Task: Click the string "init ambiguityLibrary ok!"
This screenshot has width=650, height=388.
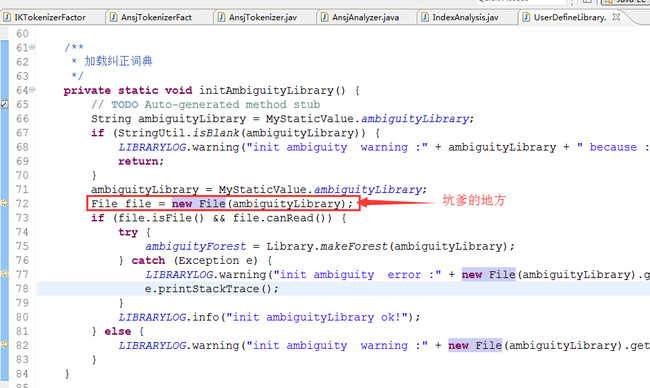Action: [x=317, y=317]
